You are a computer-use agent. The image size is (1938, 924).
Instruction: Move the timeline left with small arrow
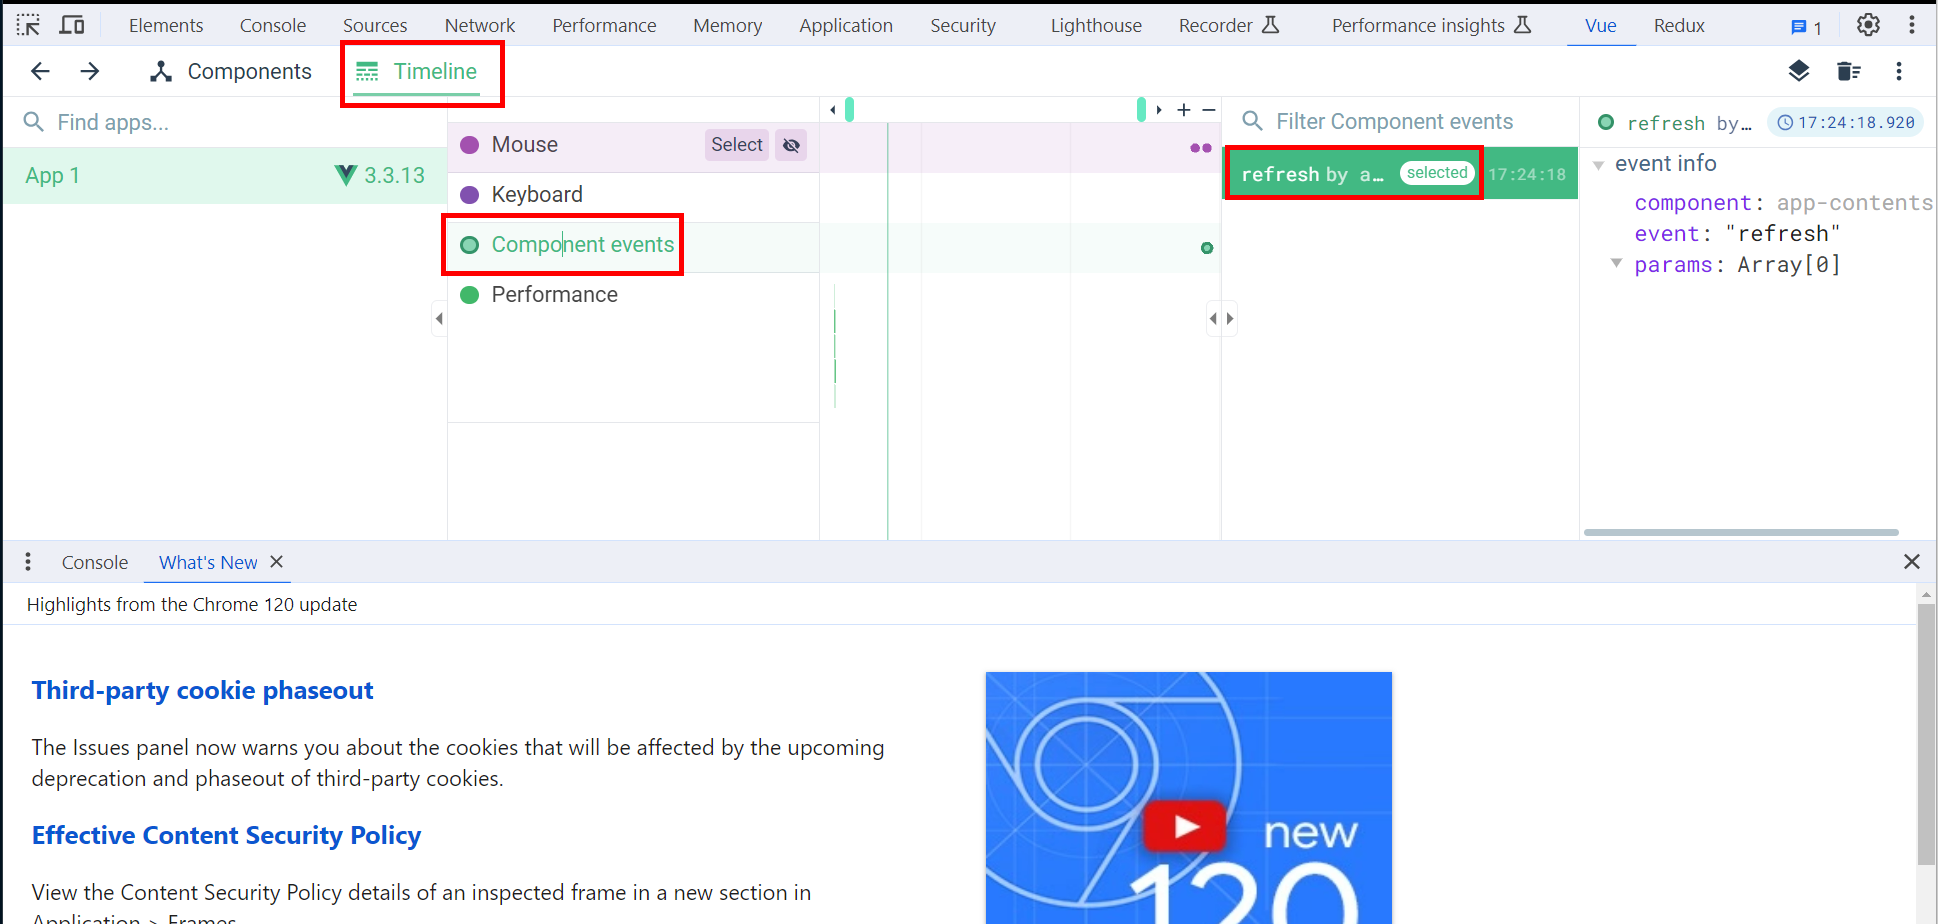pos(833,110)
